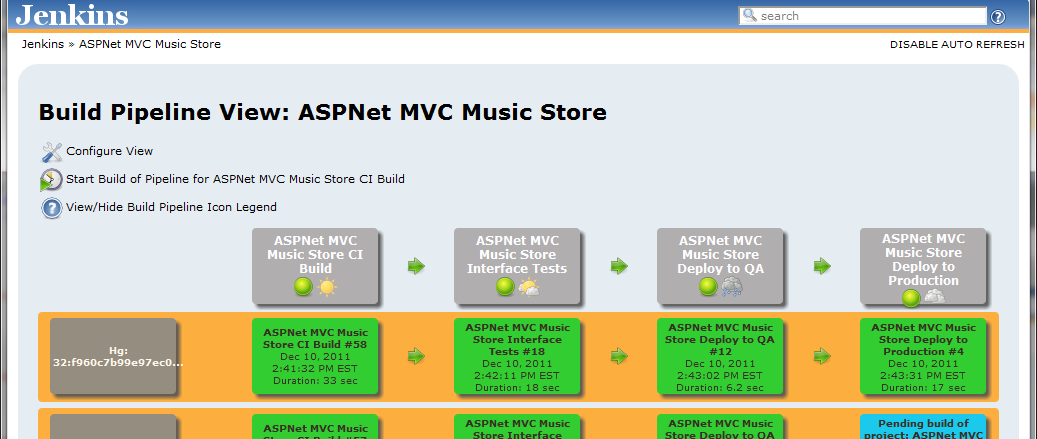The image size is (1037, 439).
Task: Click the Jenkins logo header
Action: tap(72, 15)
